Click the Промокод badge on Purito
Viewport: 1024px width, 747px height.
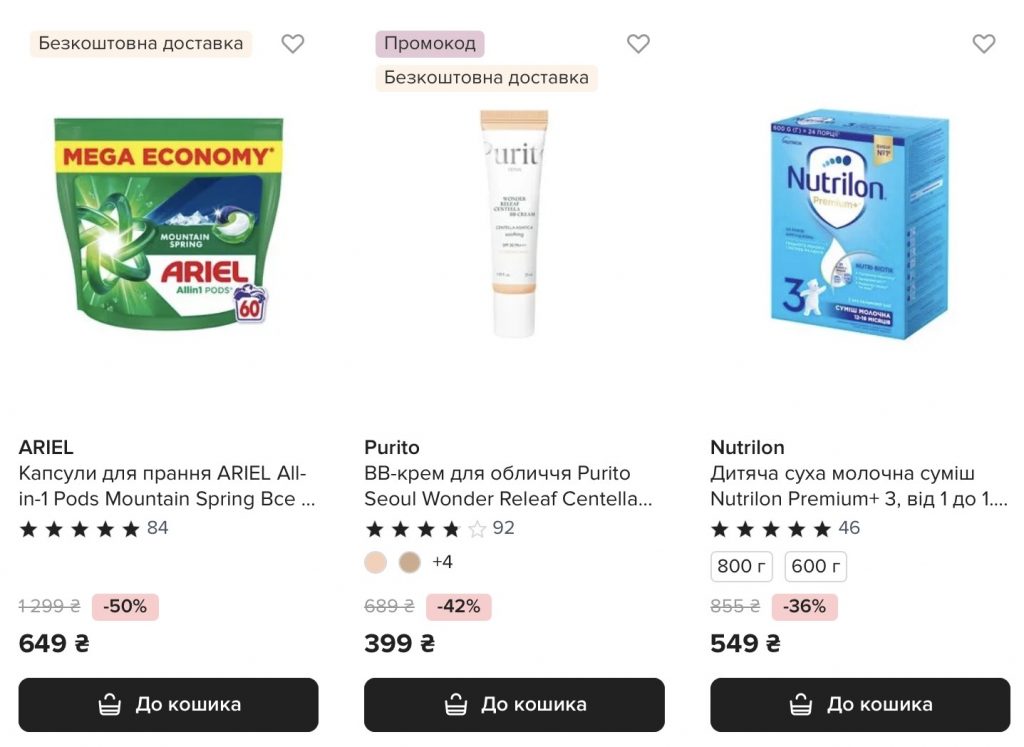pyautogui.click(x=430, y=44)
